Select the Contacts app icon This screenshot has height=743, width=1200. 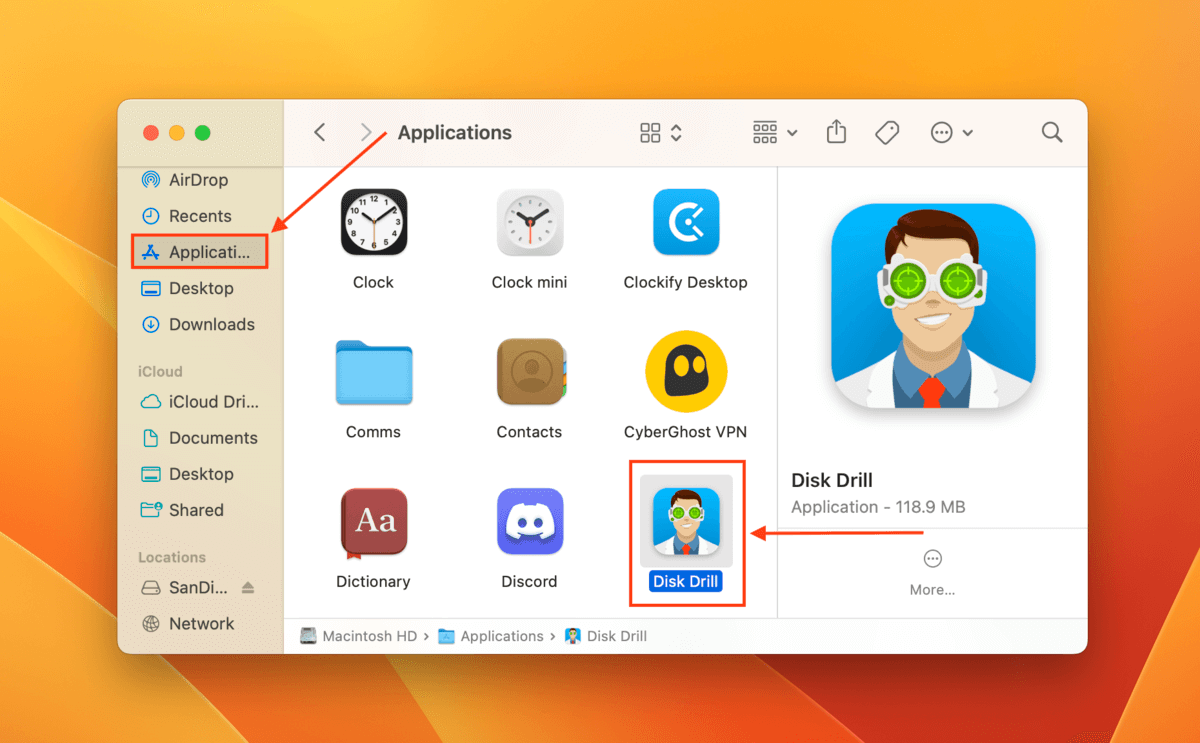[x=530, y=372]
